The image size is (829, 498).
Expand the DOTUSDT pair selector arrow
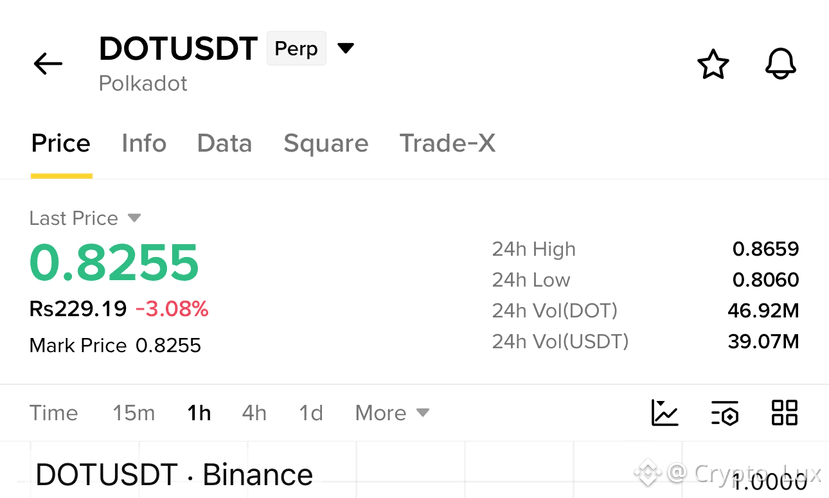(x=346, y=48)
